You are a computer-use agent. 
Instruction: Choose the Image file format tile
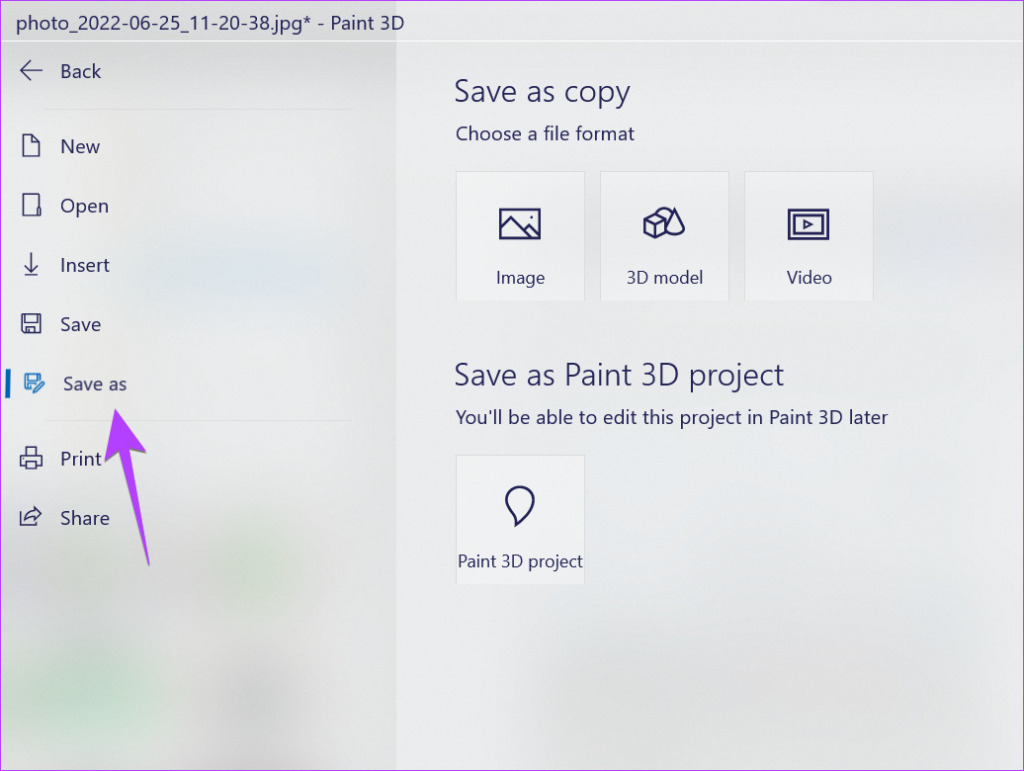tap(520, 236)
